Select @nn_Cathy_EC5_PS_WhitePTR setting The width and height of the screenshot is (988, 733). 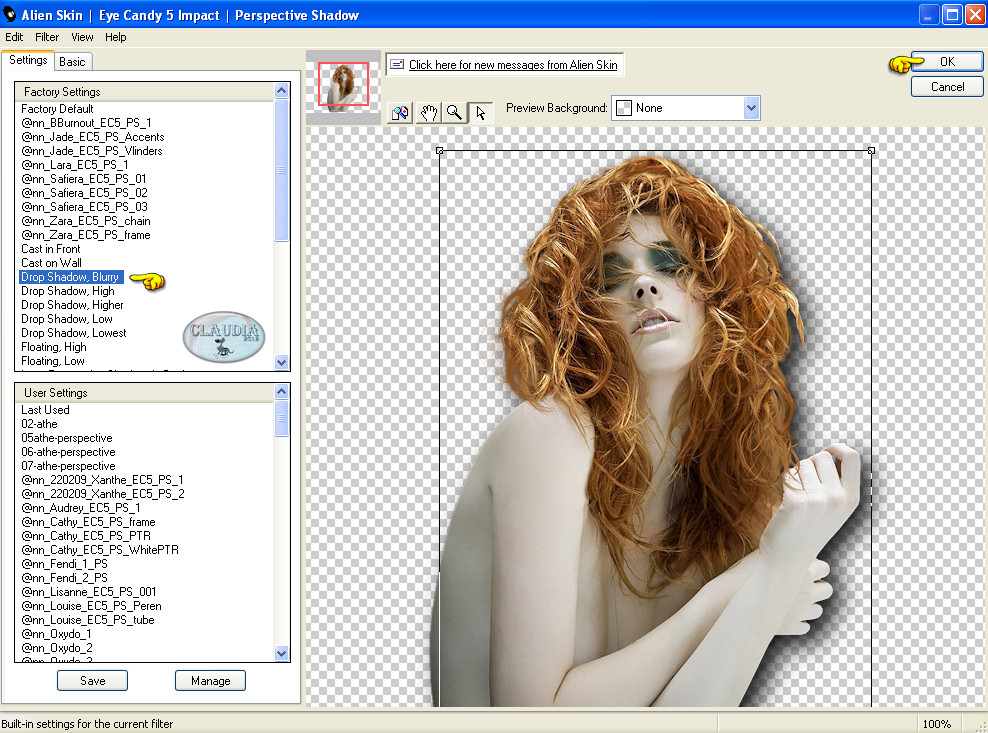100,550
